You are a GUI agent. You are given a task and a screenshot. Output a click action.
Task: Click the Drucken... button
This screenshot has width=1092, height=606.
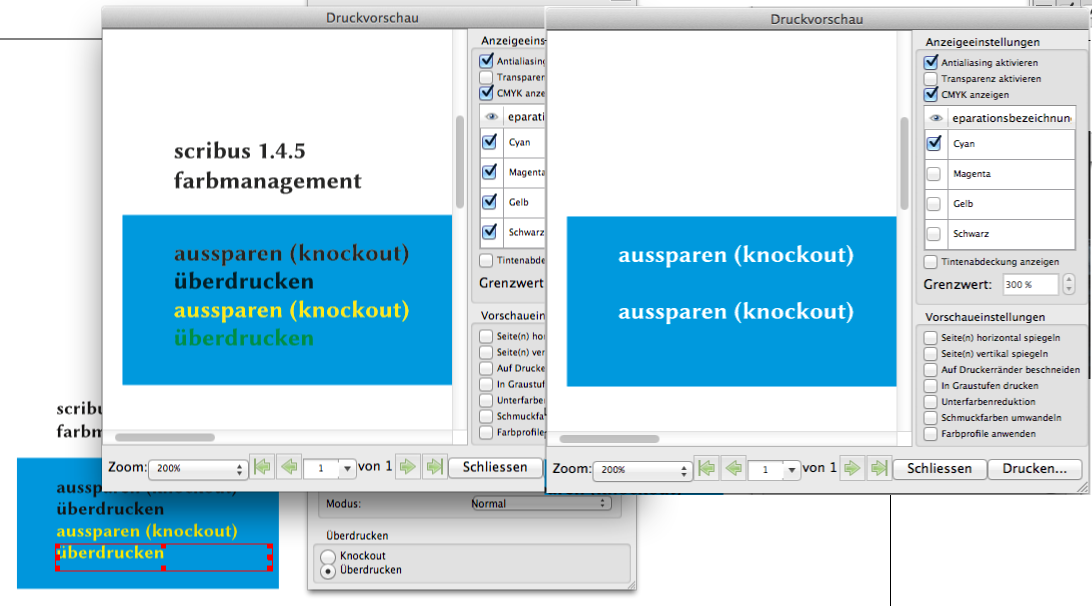click(x=1035, y=468)
